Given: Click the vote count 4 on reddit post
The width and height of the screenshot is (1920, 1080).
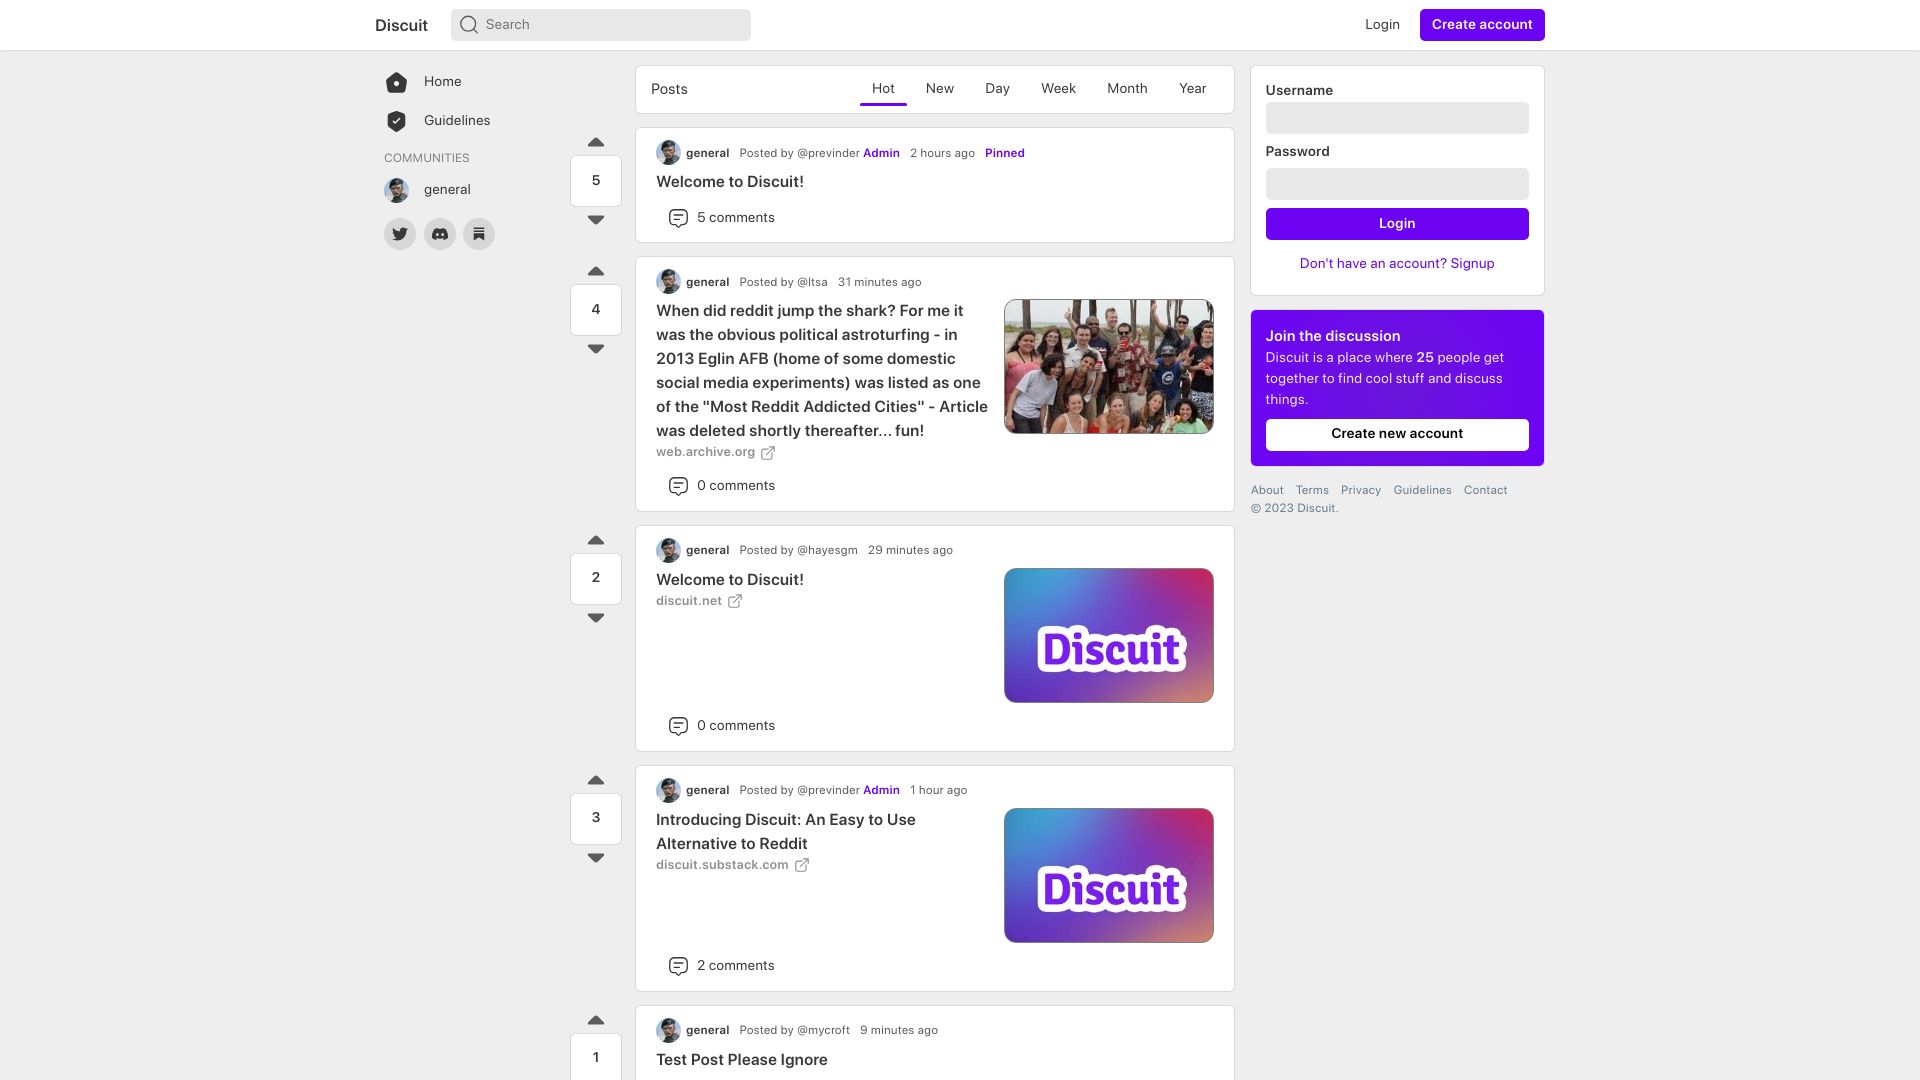Looking at the screenshot, I should [596, 310].
